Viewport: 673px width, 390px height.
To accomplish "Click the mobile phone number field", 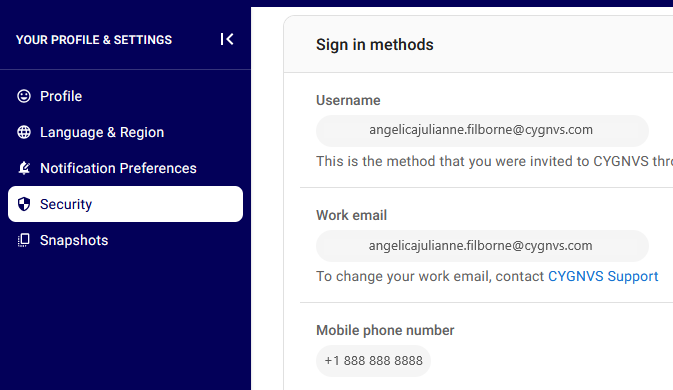I will (x=373, y=361).
